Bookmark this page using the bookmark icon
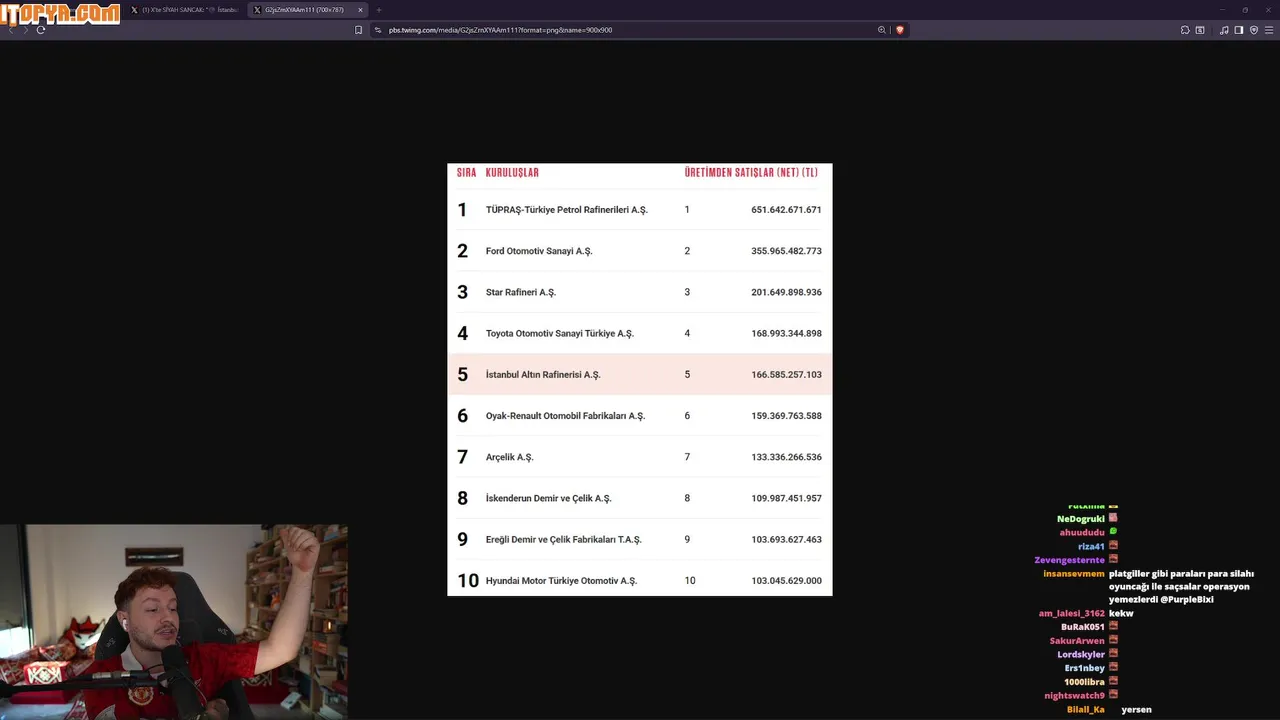The height and width of the screenshot is (720, 1280). [359, 30]
